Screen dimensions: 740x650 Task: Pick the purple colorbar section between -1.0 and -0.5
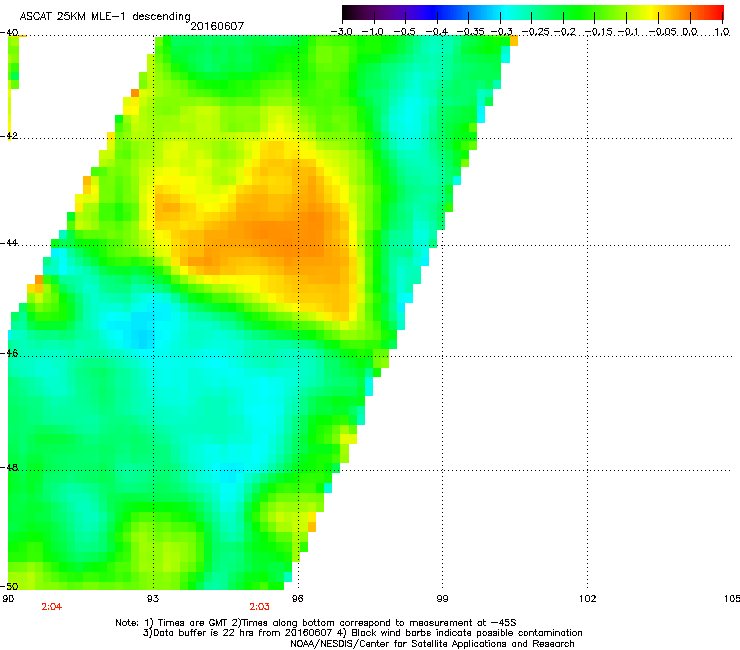pyautogui.click(x=389, y=13)
